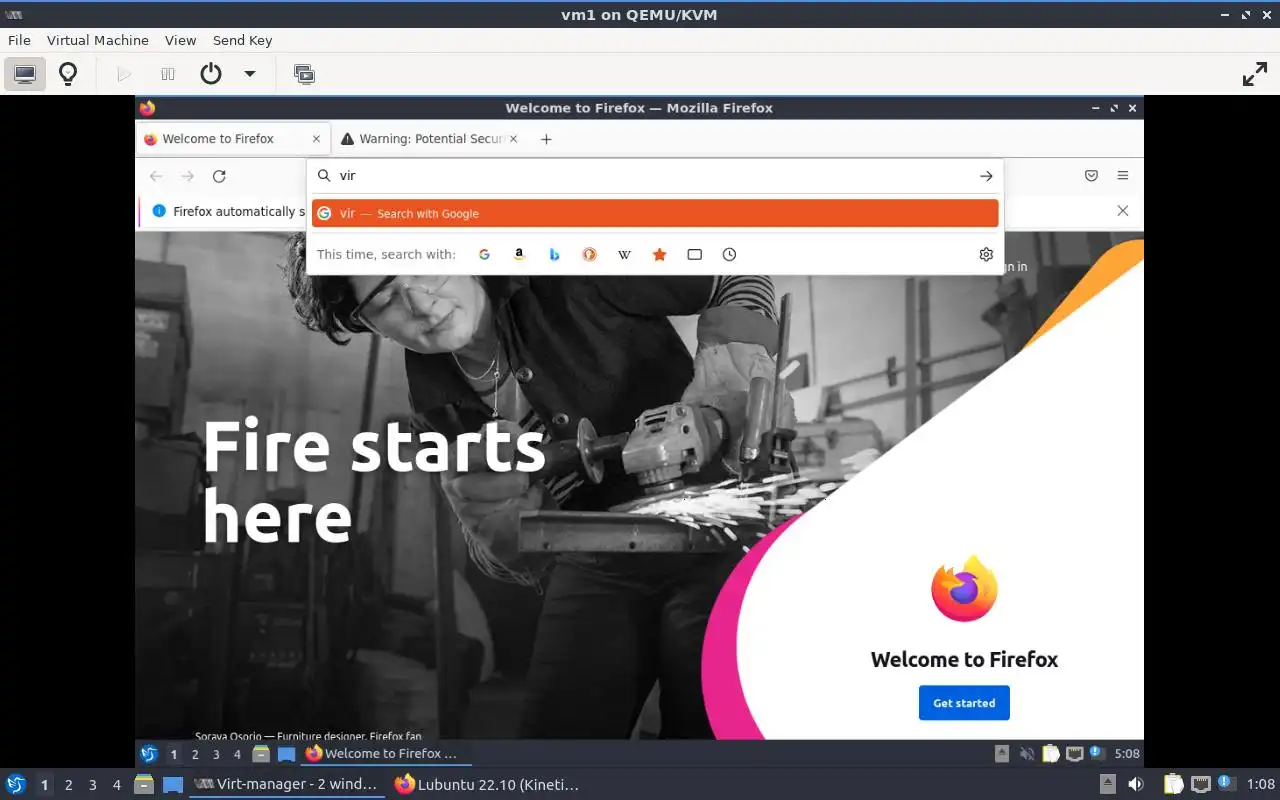Click the show desktop icon in the guest panel
Screen dimensions: 1280x800
tap(286, 754)
